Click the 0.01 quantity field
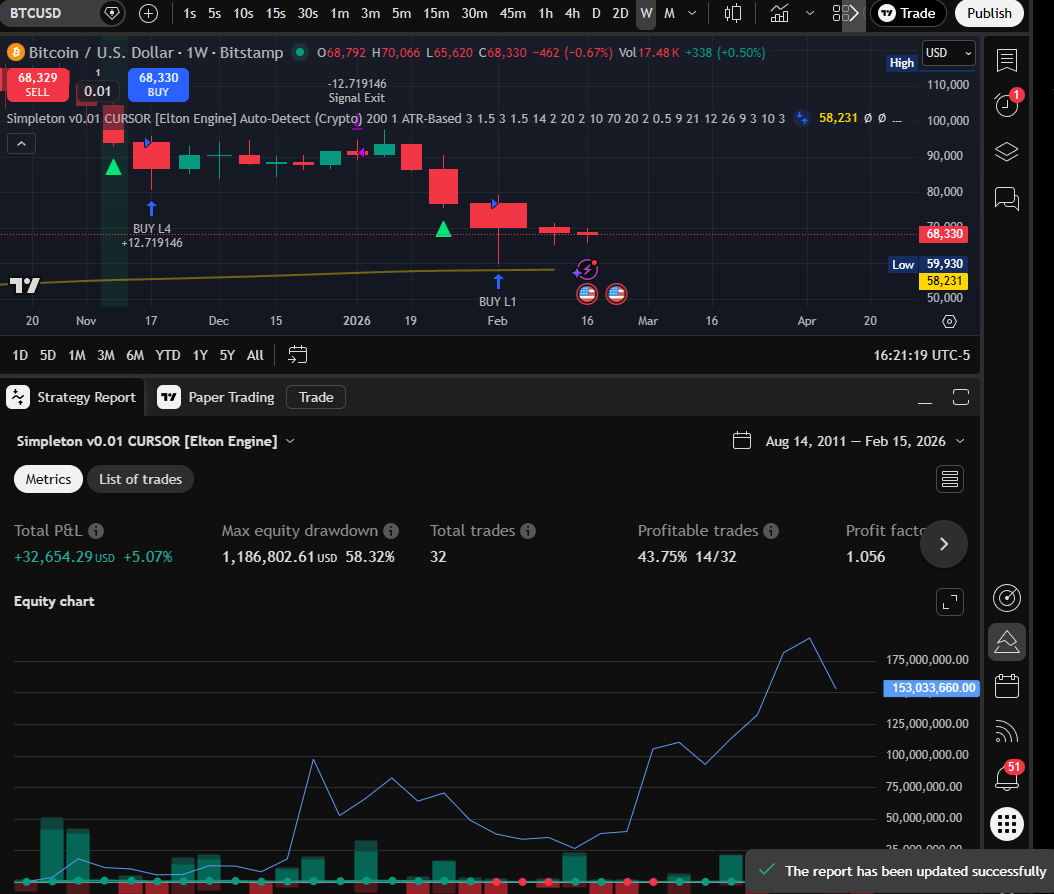This screenshot has width=1054, height=894. (98, 90)
